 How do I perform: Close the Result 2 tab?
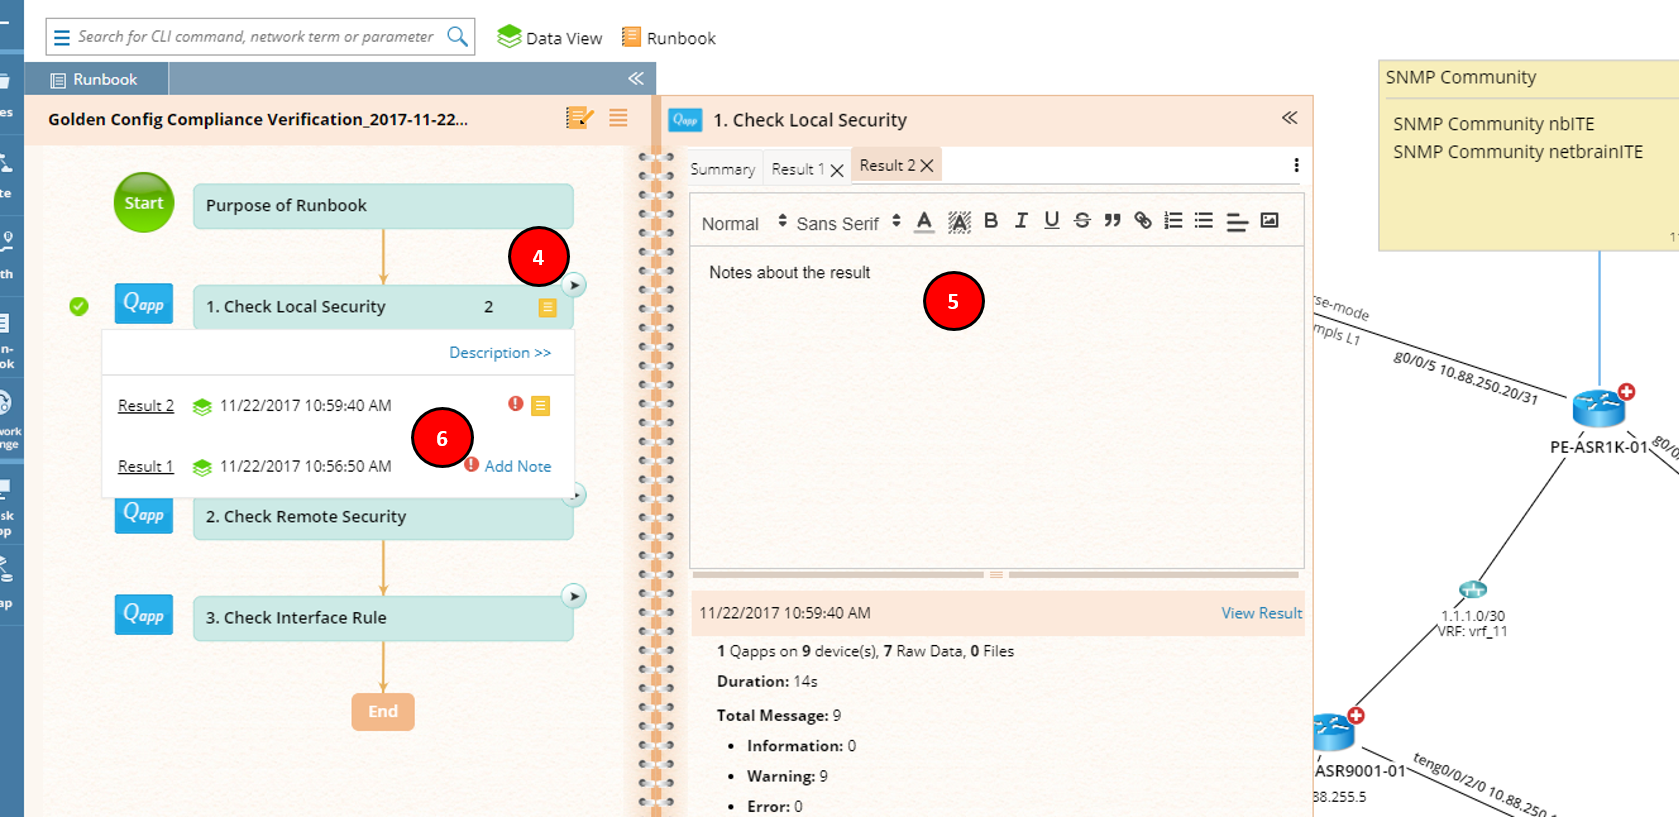(927, 166)
